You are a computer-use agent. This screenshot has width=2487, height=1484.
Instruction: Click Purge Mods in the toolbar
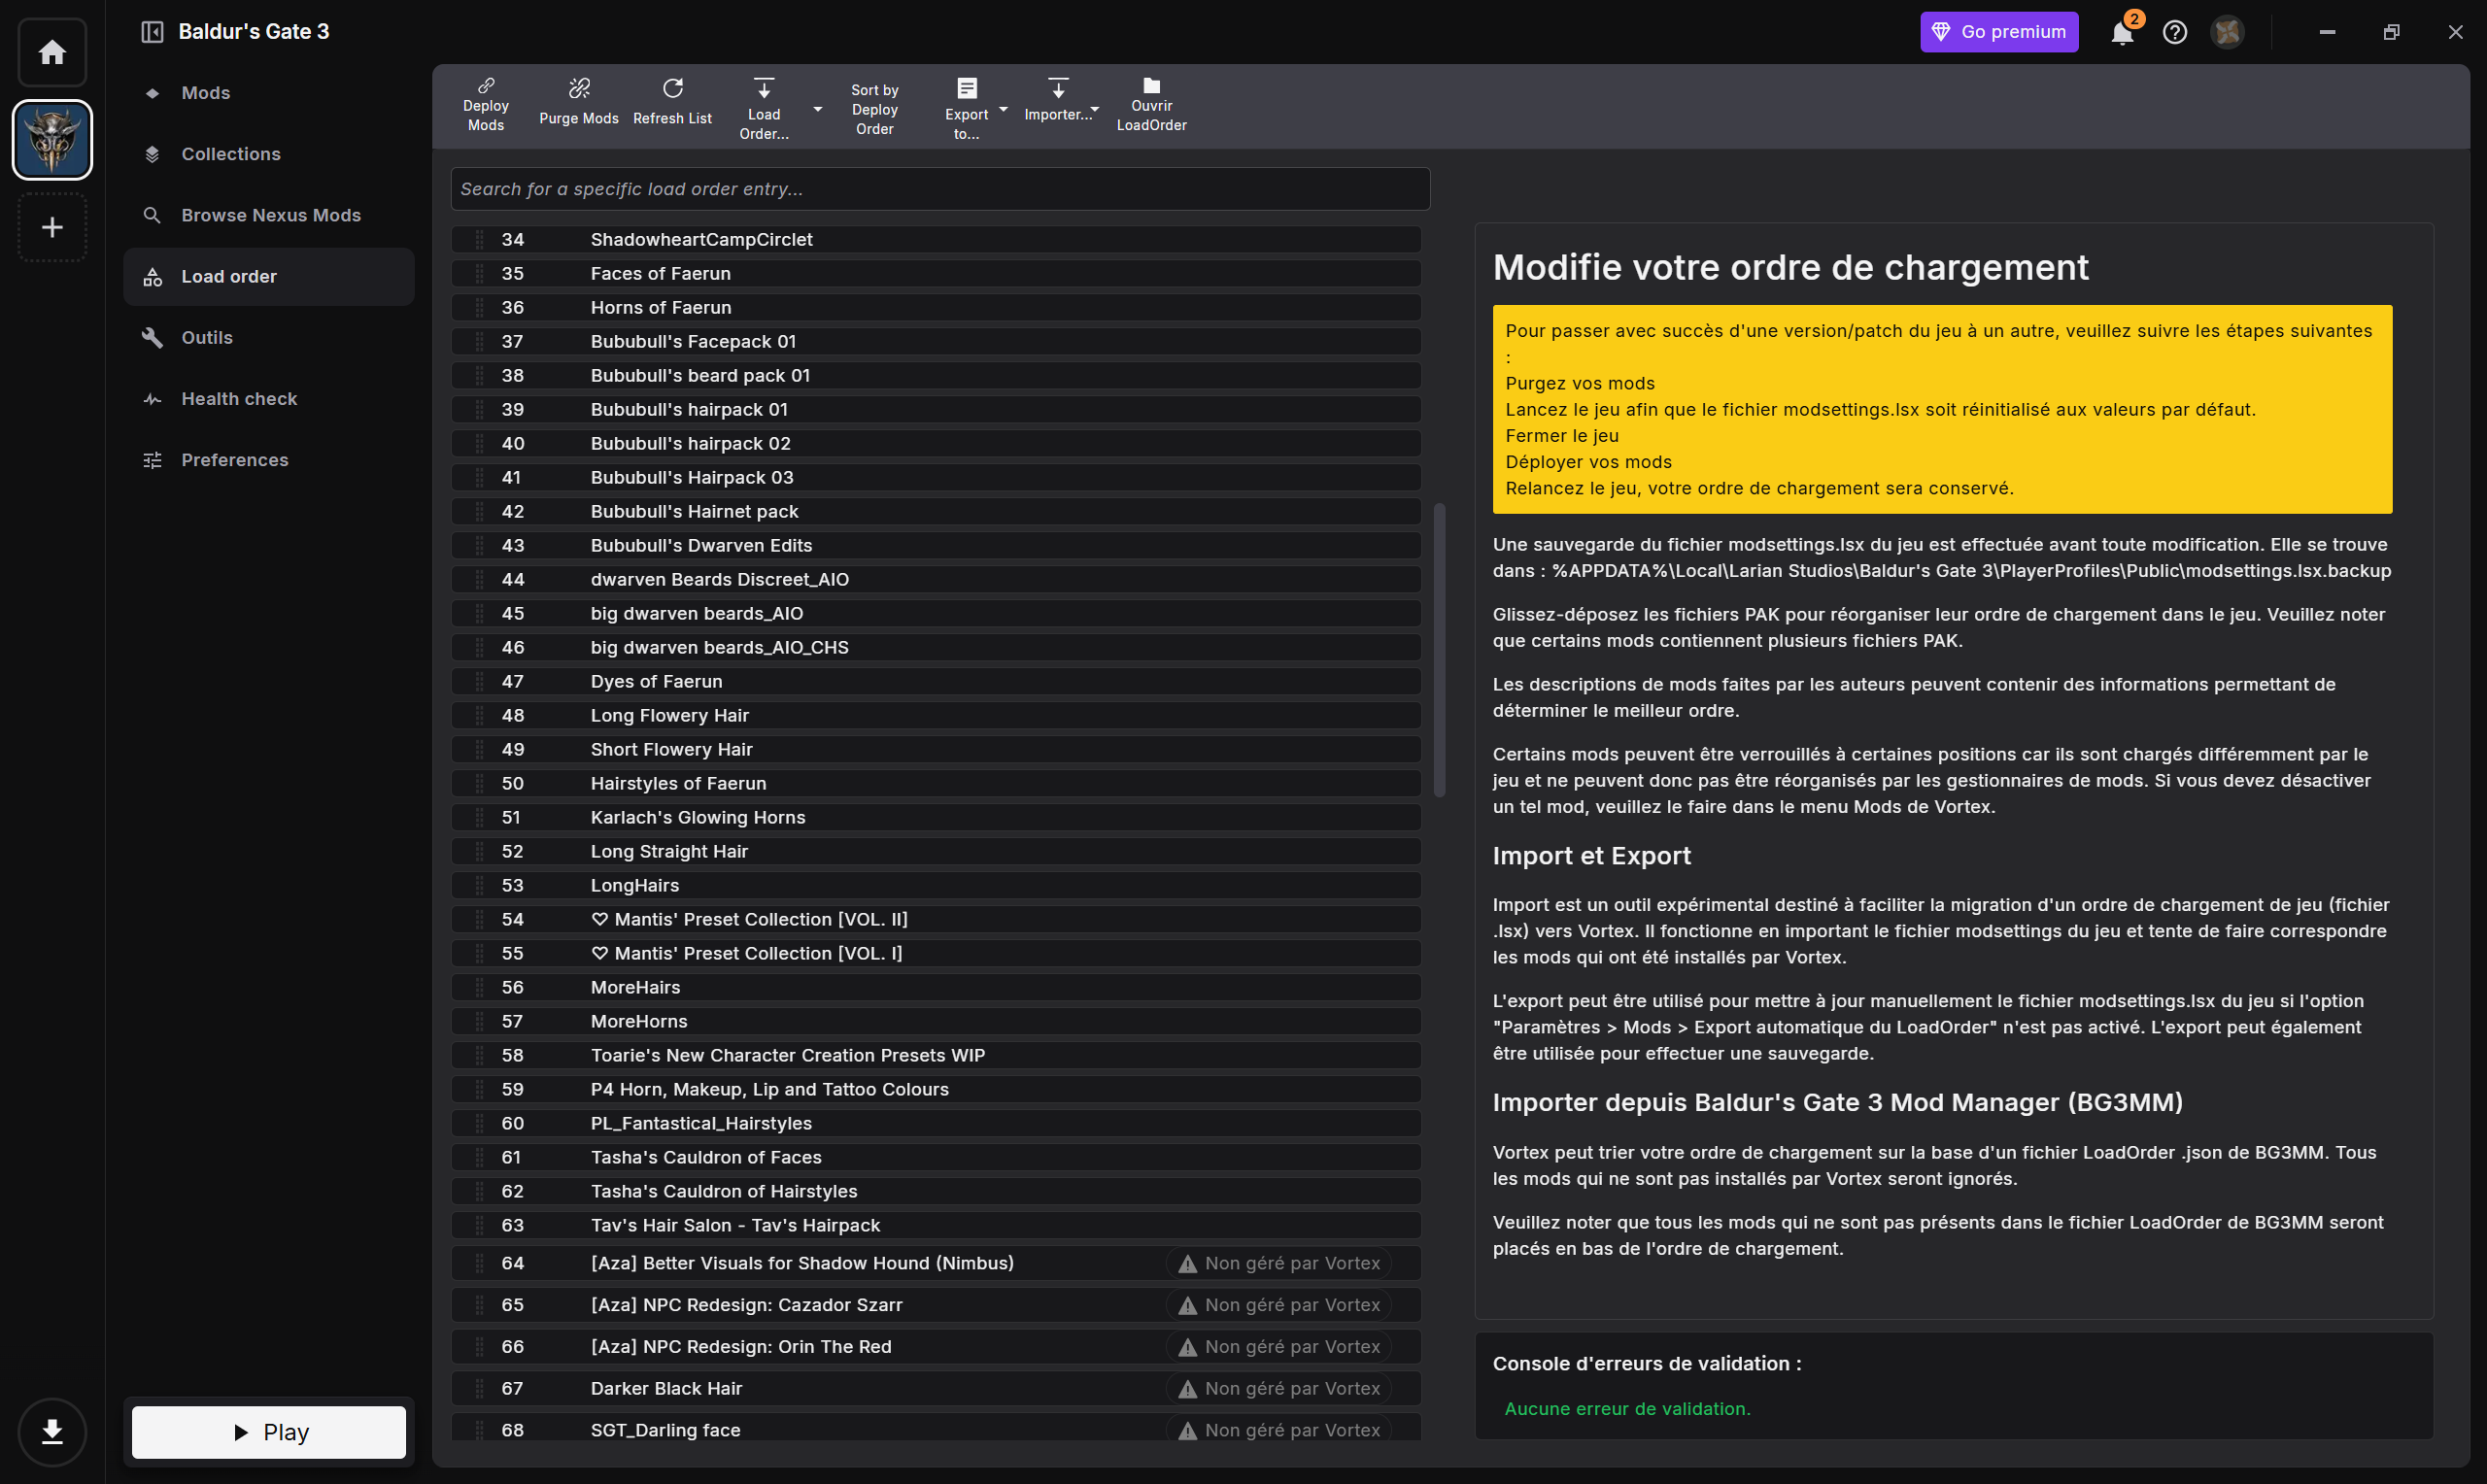tap(579, 103)
